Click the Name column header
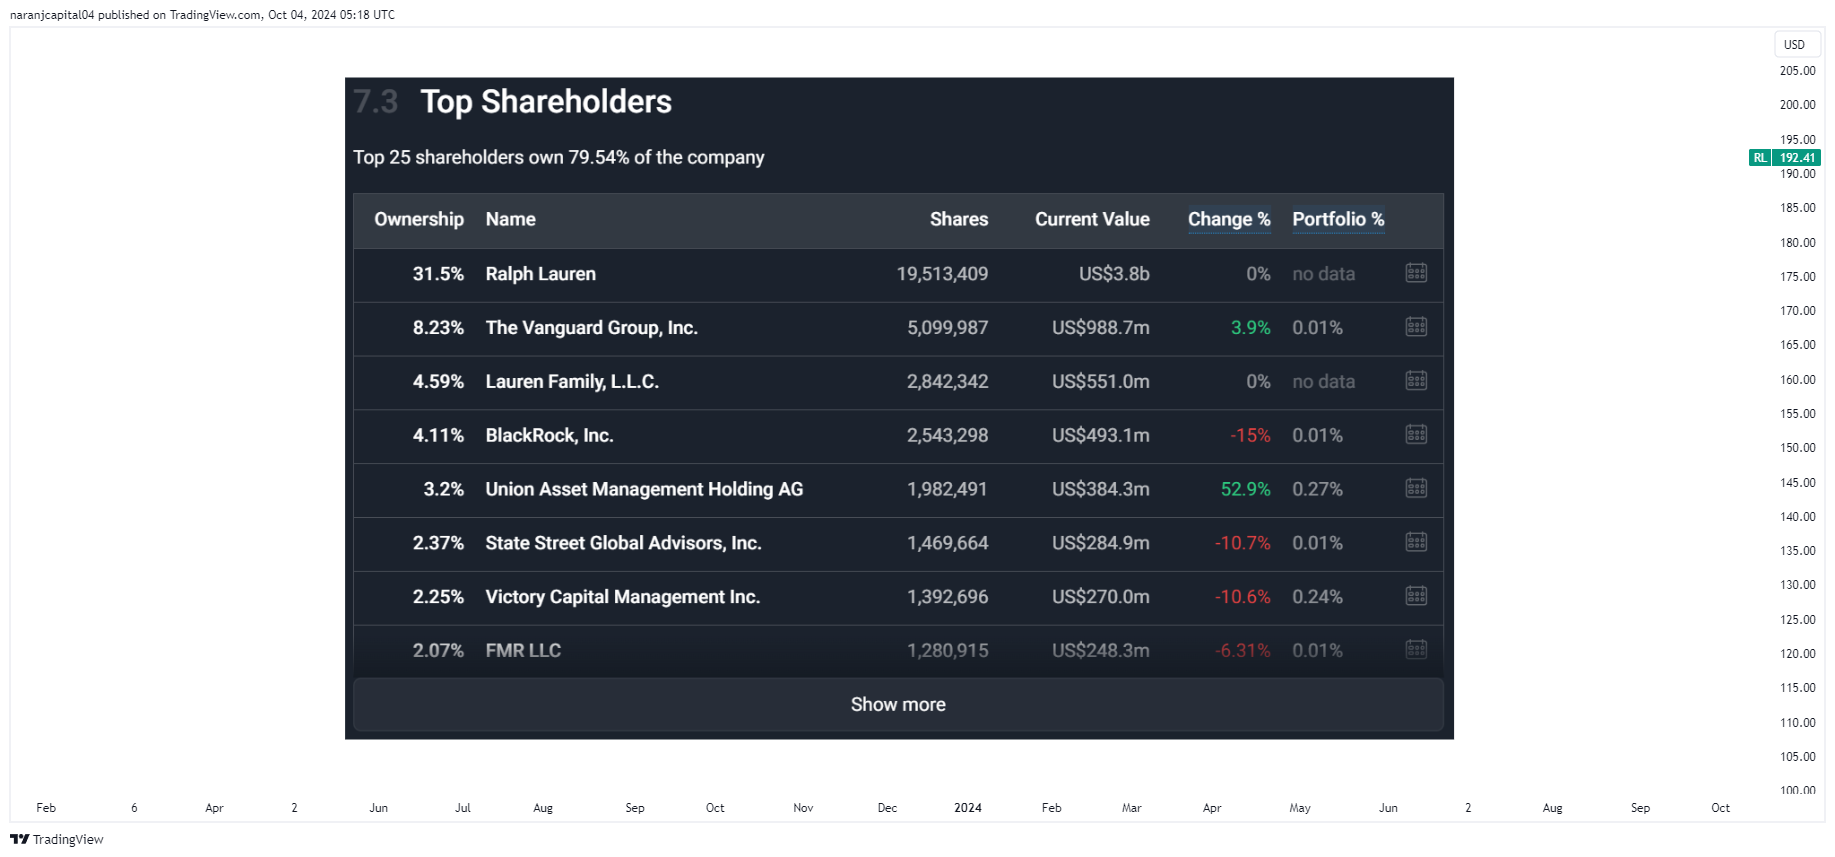The image size is (1835, 857). tap(511, 220)
